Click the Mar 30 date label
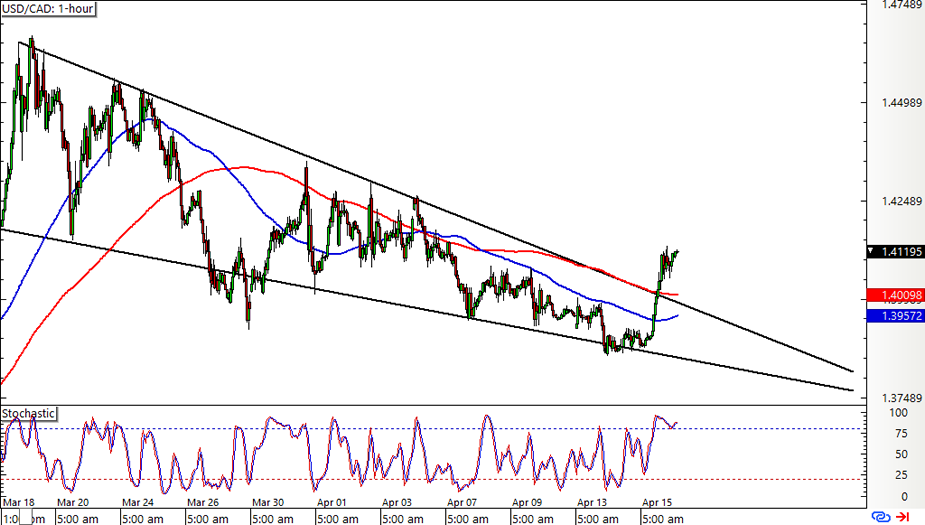The image size is (925, 525). click(x=267, y=503)
